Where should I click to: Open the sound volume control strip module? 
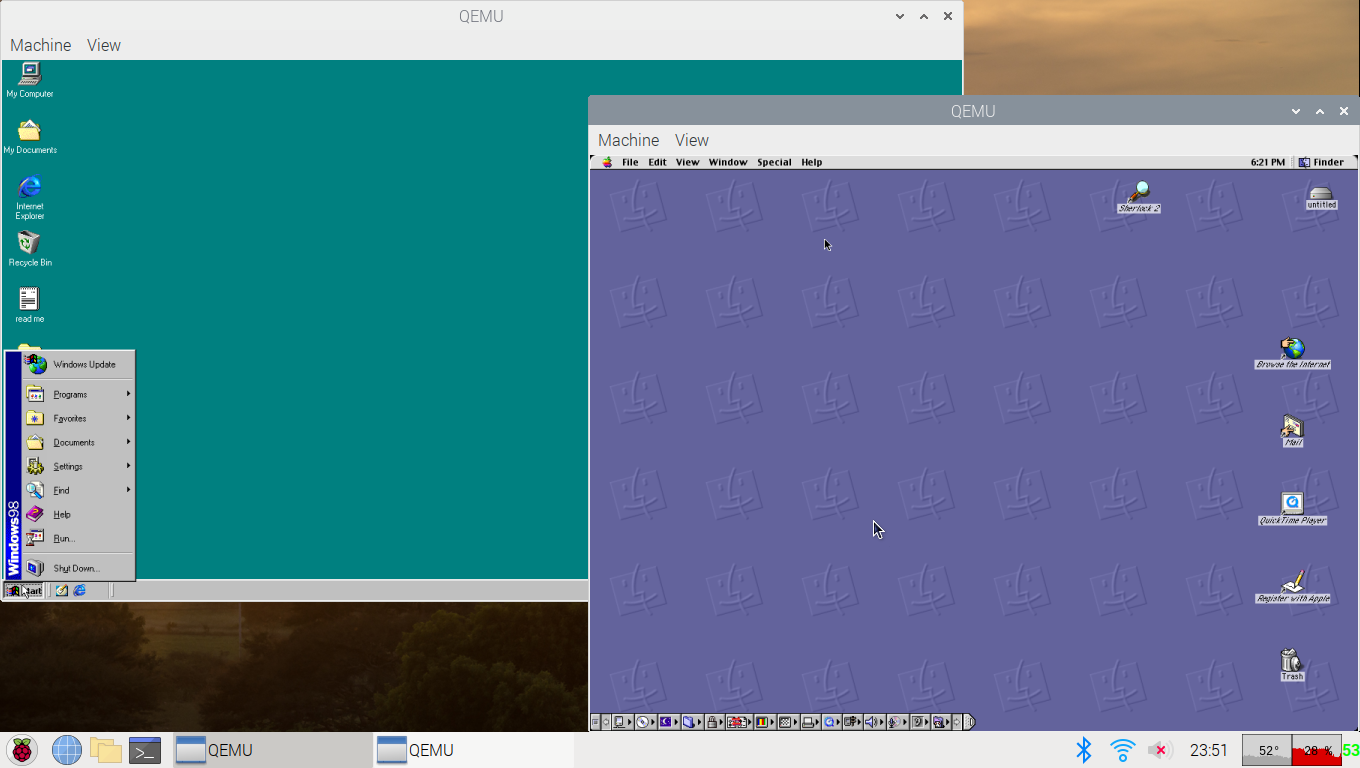tap(873, 722)
